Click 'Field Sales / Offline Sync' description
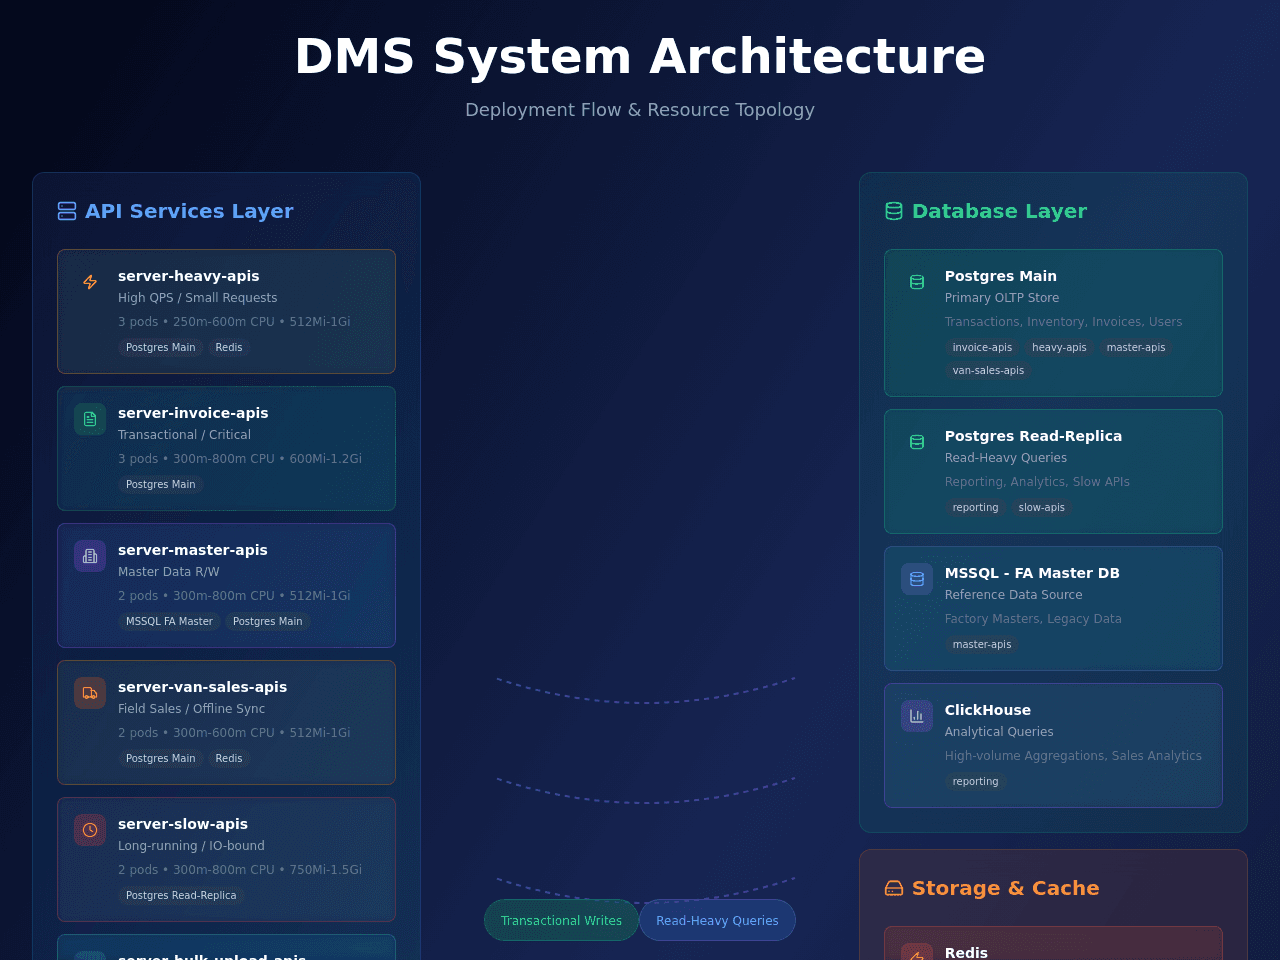This screenshot has width=1280, height=960. coord(192,709)
